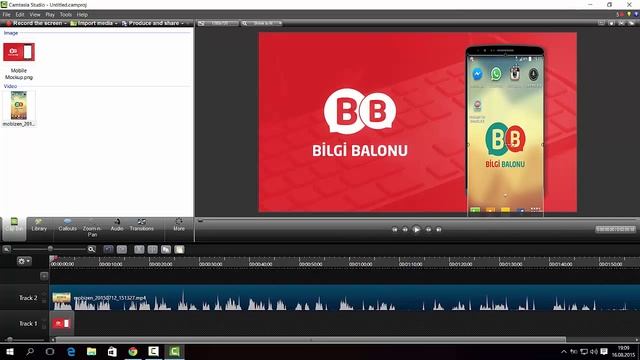Screen dimensions: 640x360
Task: Open Task View on taskbar
Action: tap(50, 351)
